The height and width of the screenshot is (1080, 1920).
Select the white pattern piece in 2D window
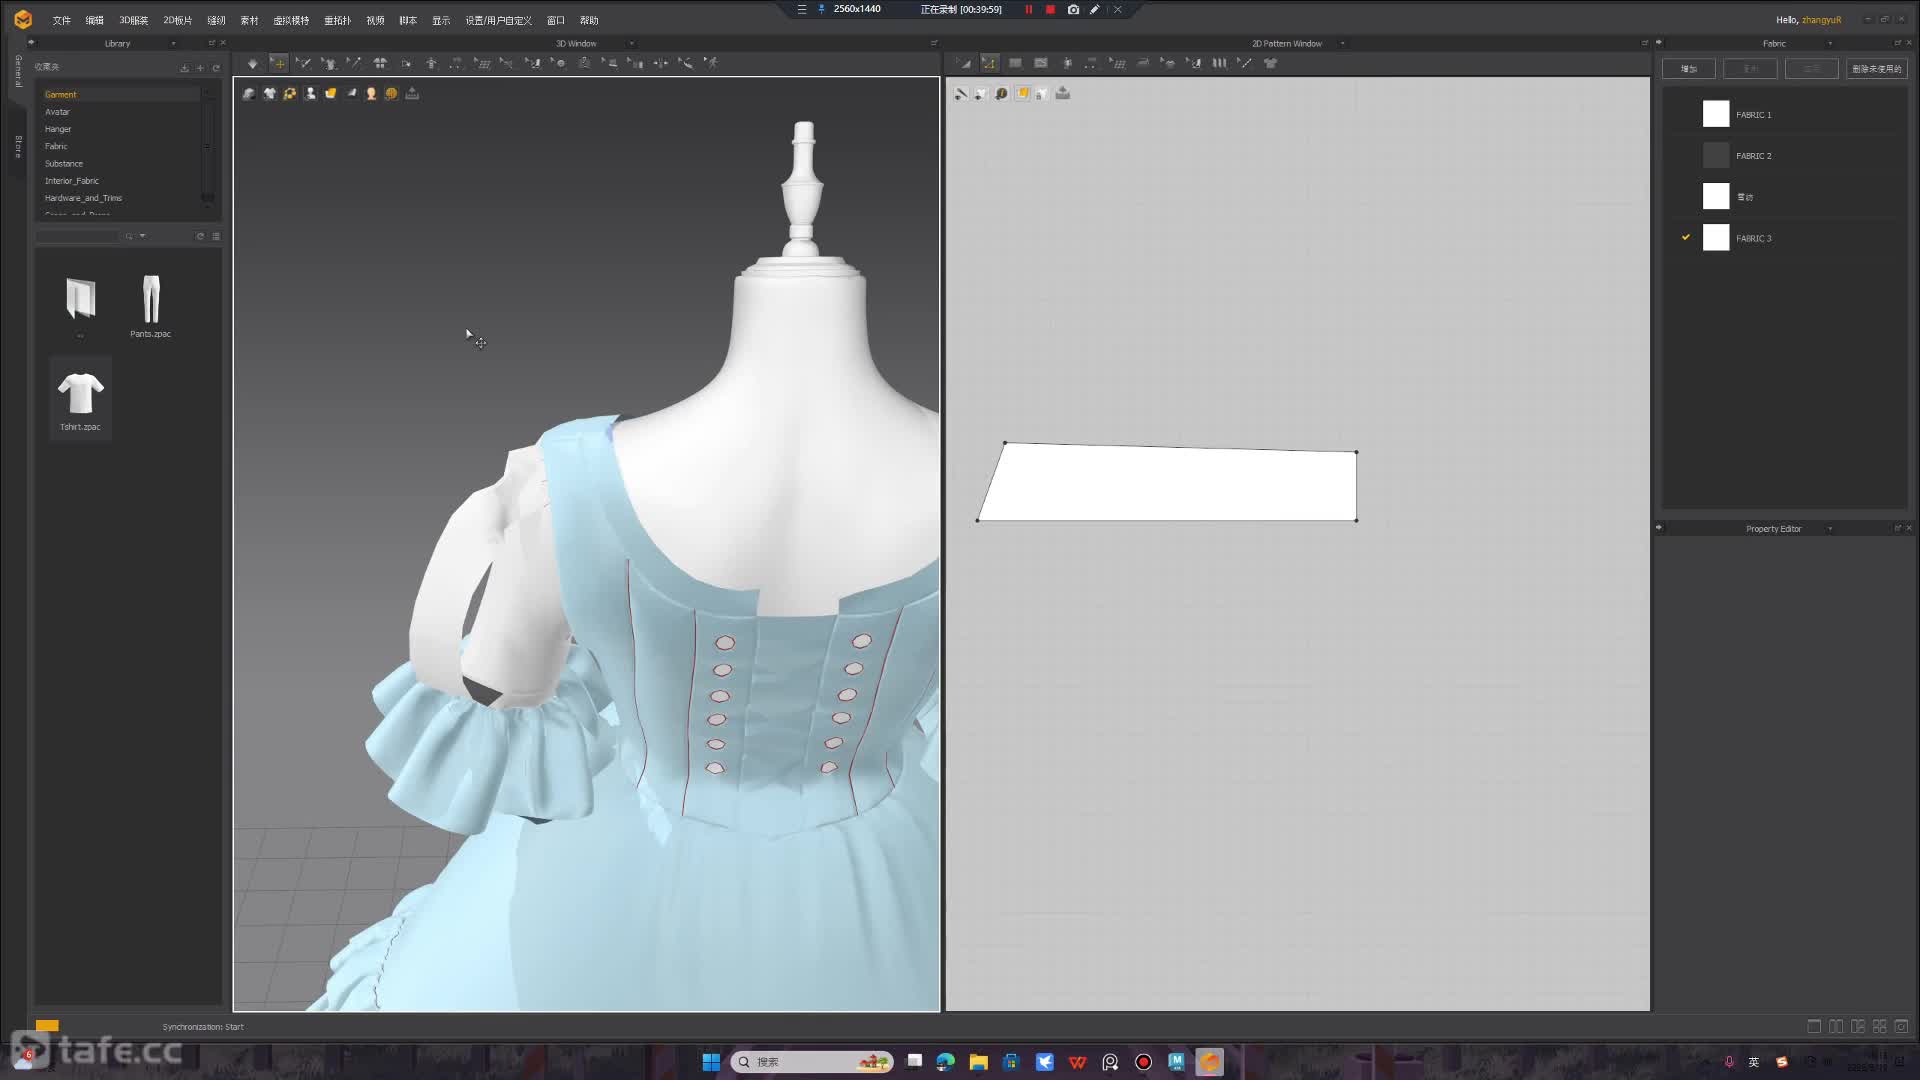click(1170, 484)
